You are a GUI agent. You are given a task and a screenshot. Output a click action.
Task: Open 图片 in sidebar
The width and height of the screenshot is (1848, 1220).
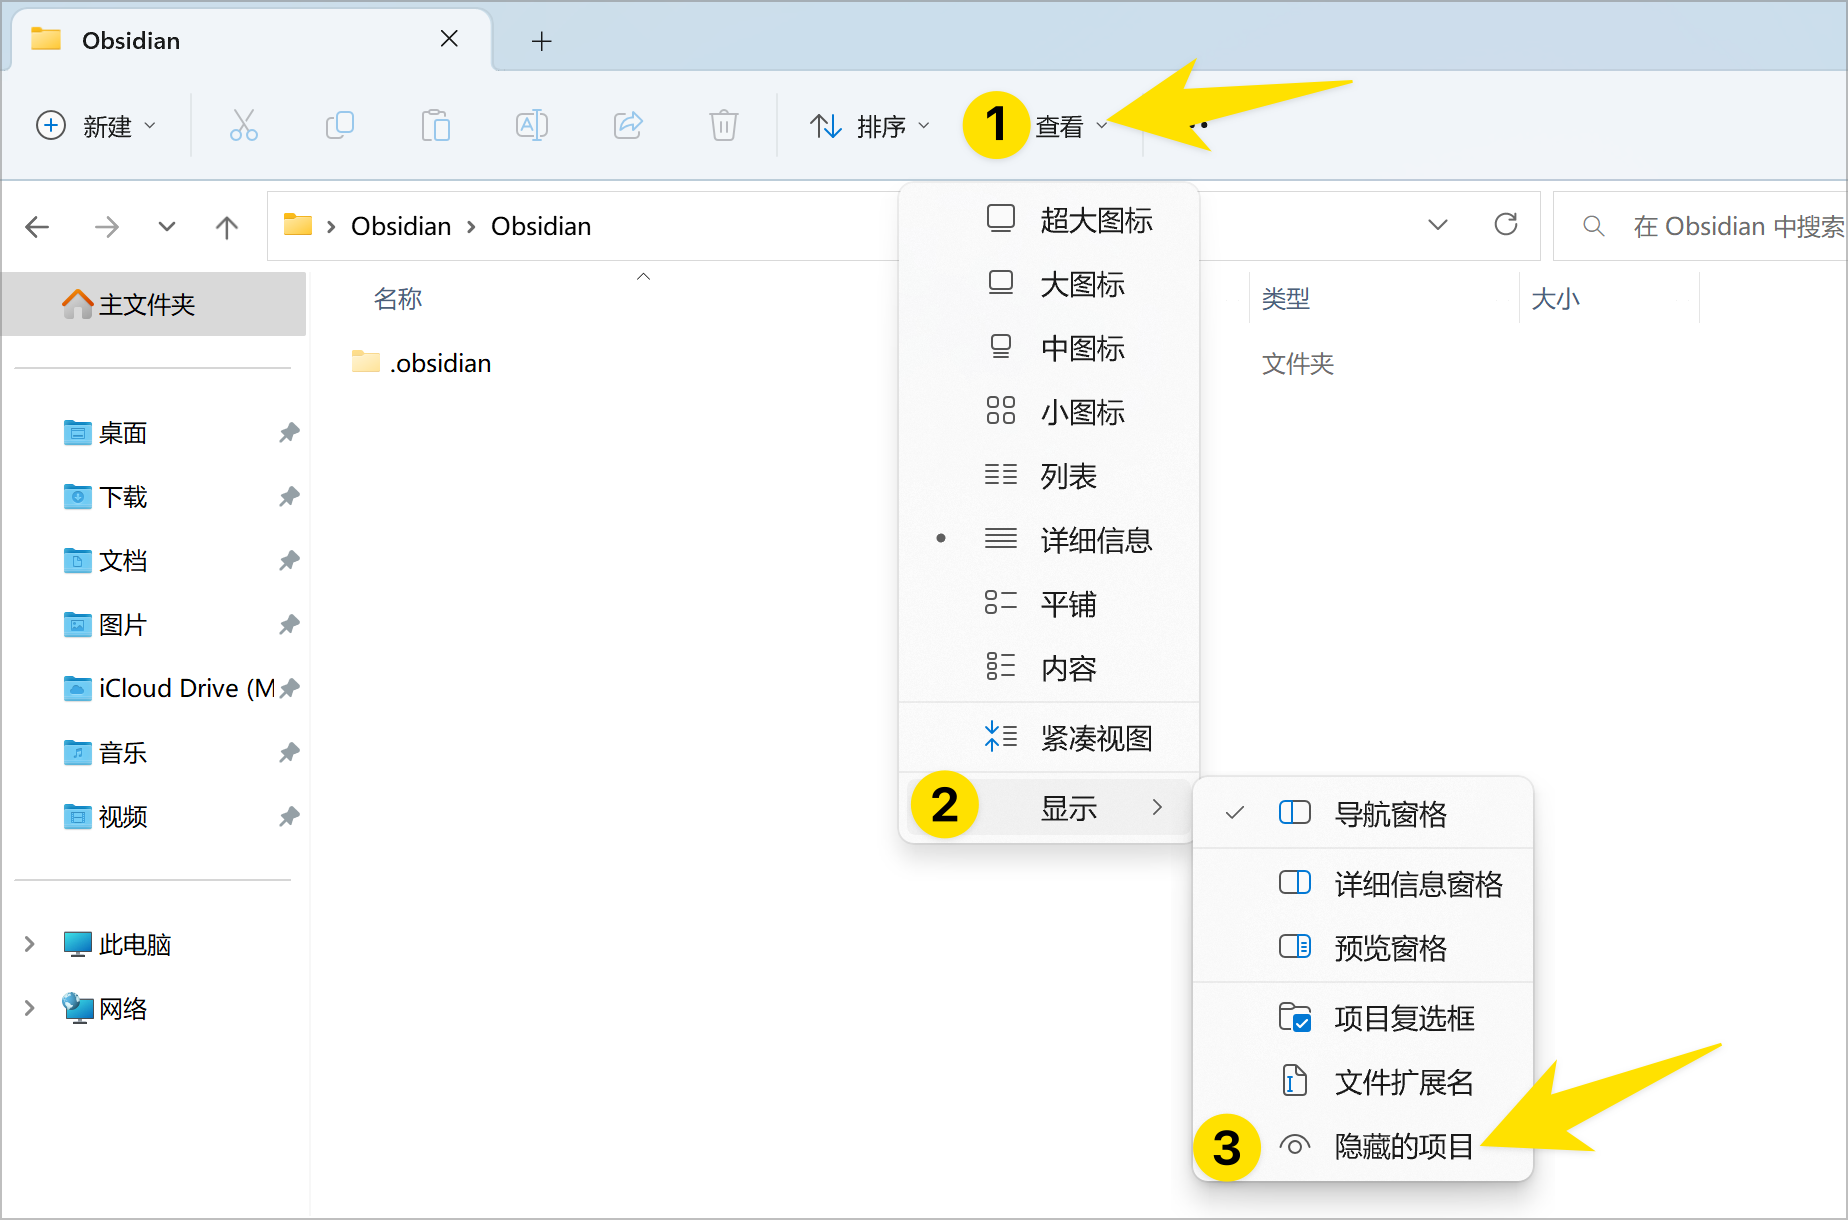122,625
